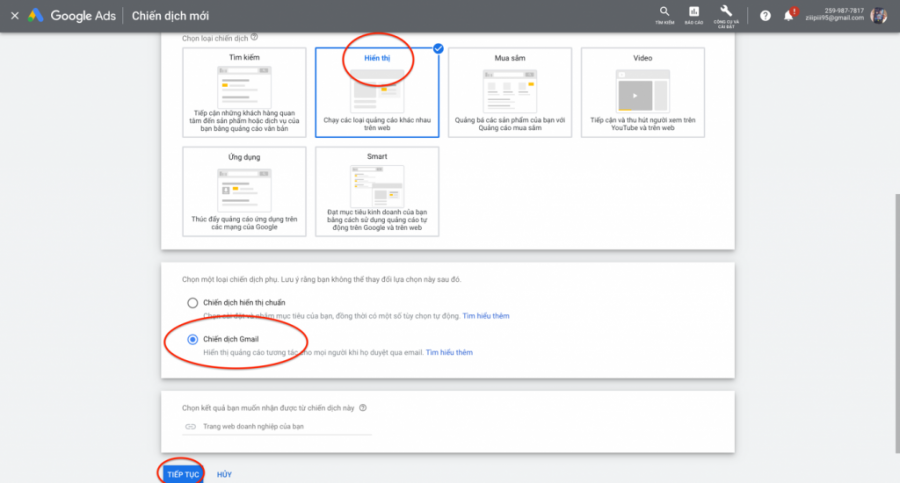Click the Trang web doanh nghiệp của bạn field

pyautogui.click(x=277, y=427)
